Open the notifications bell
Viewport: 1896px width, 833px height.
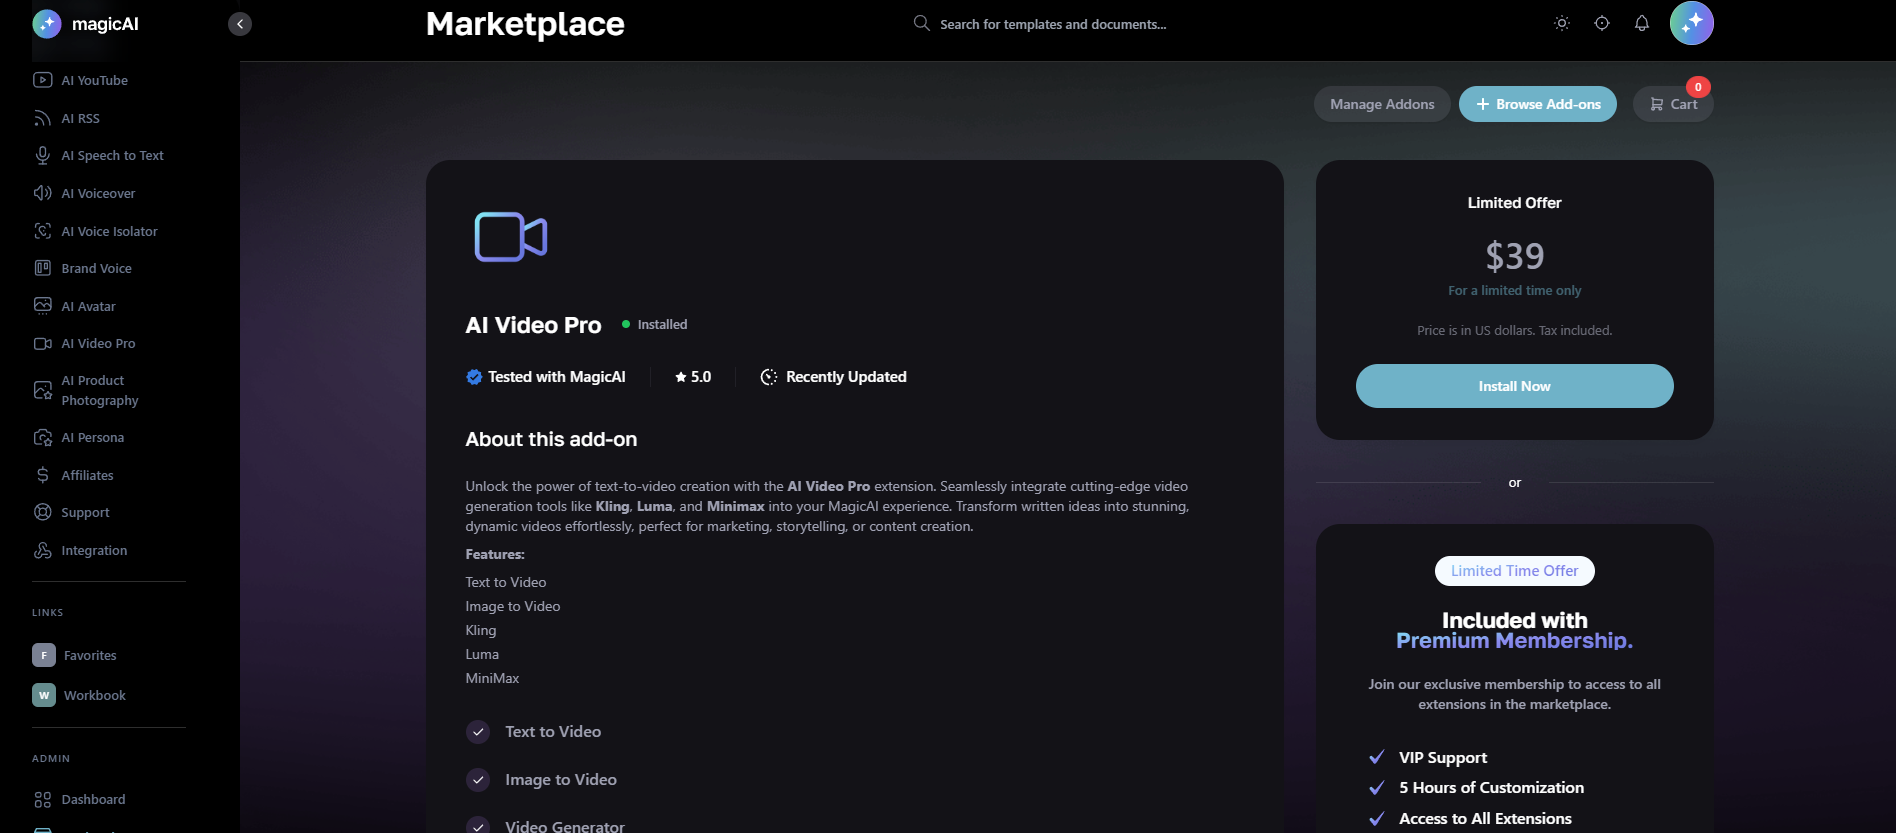coord(1641,23)
